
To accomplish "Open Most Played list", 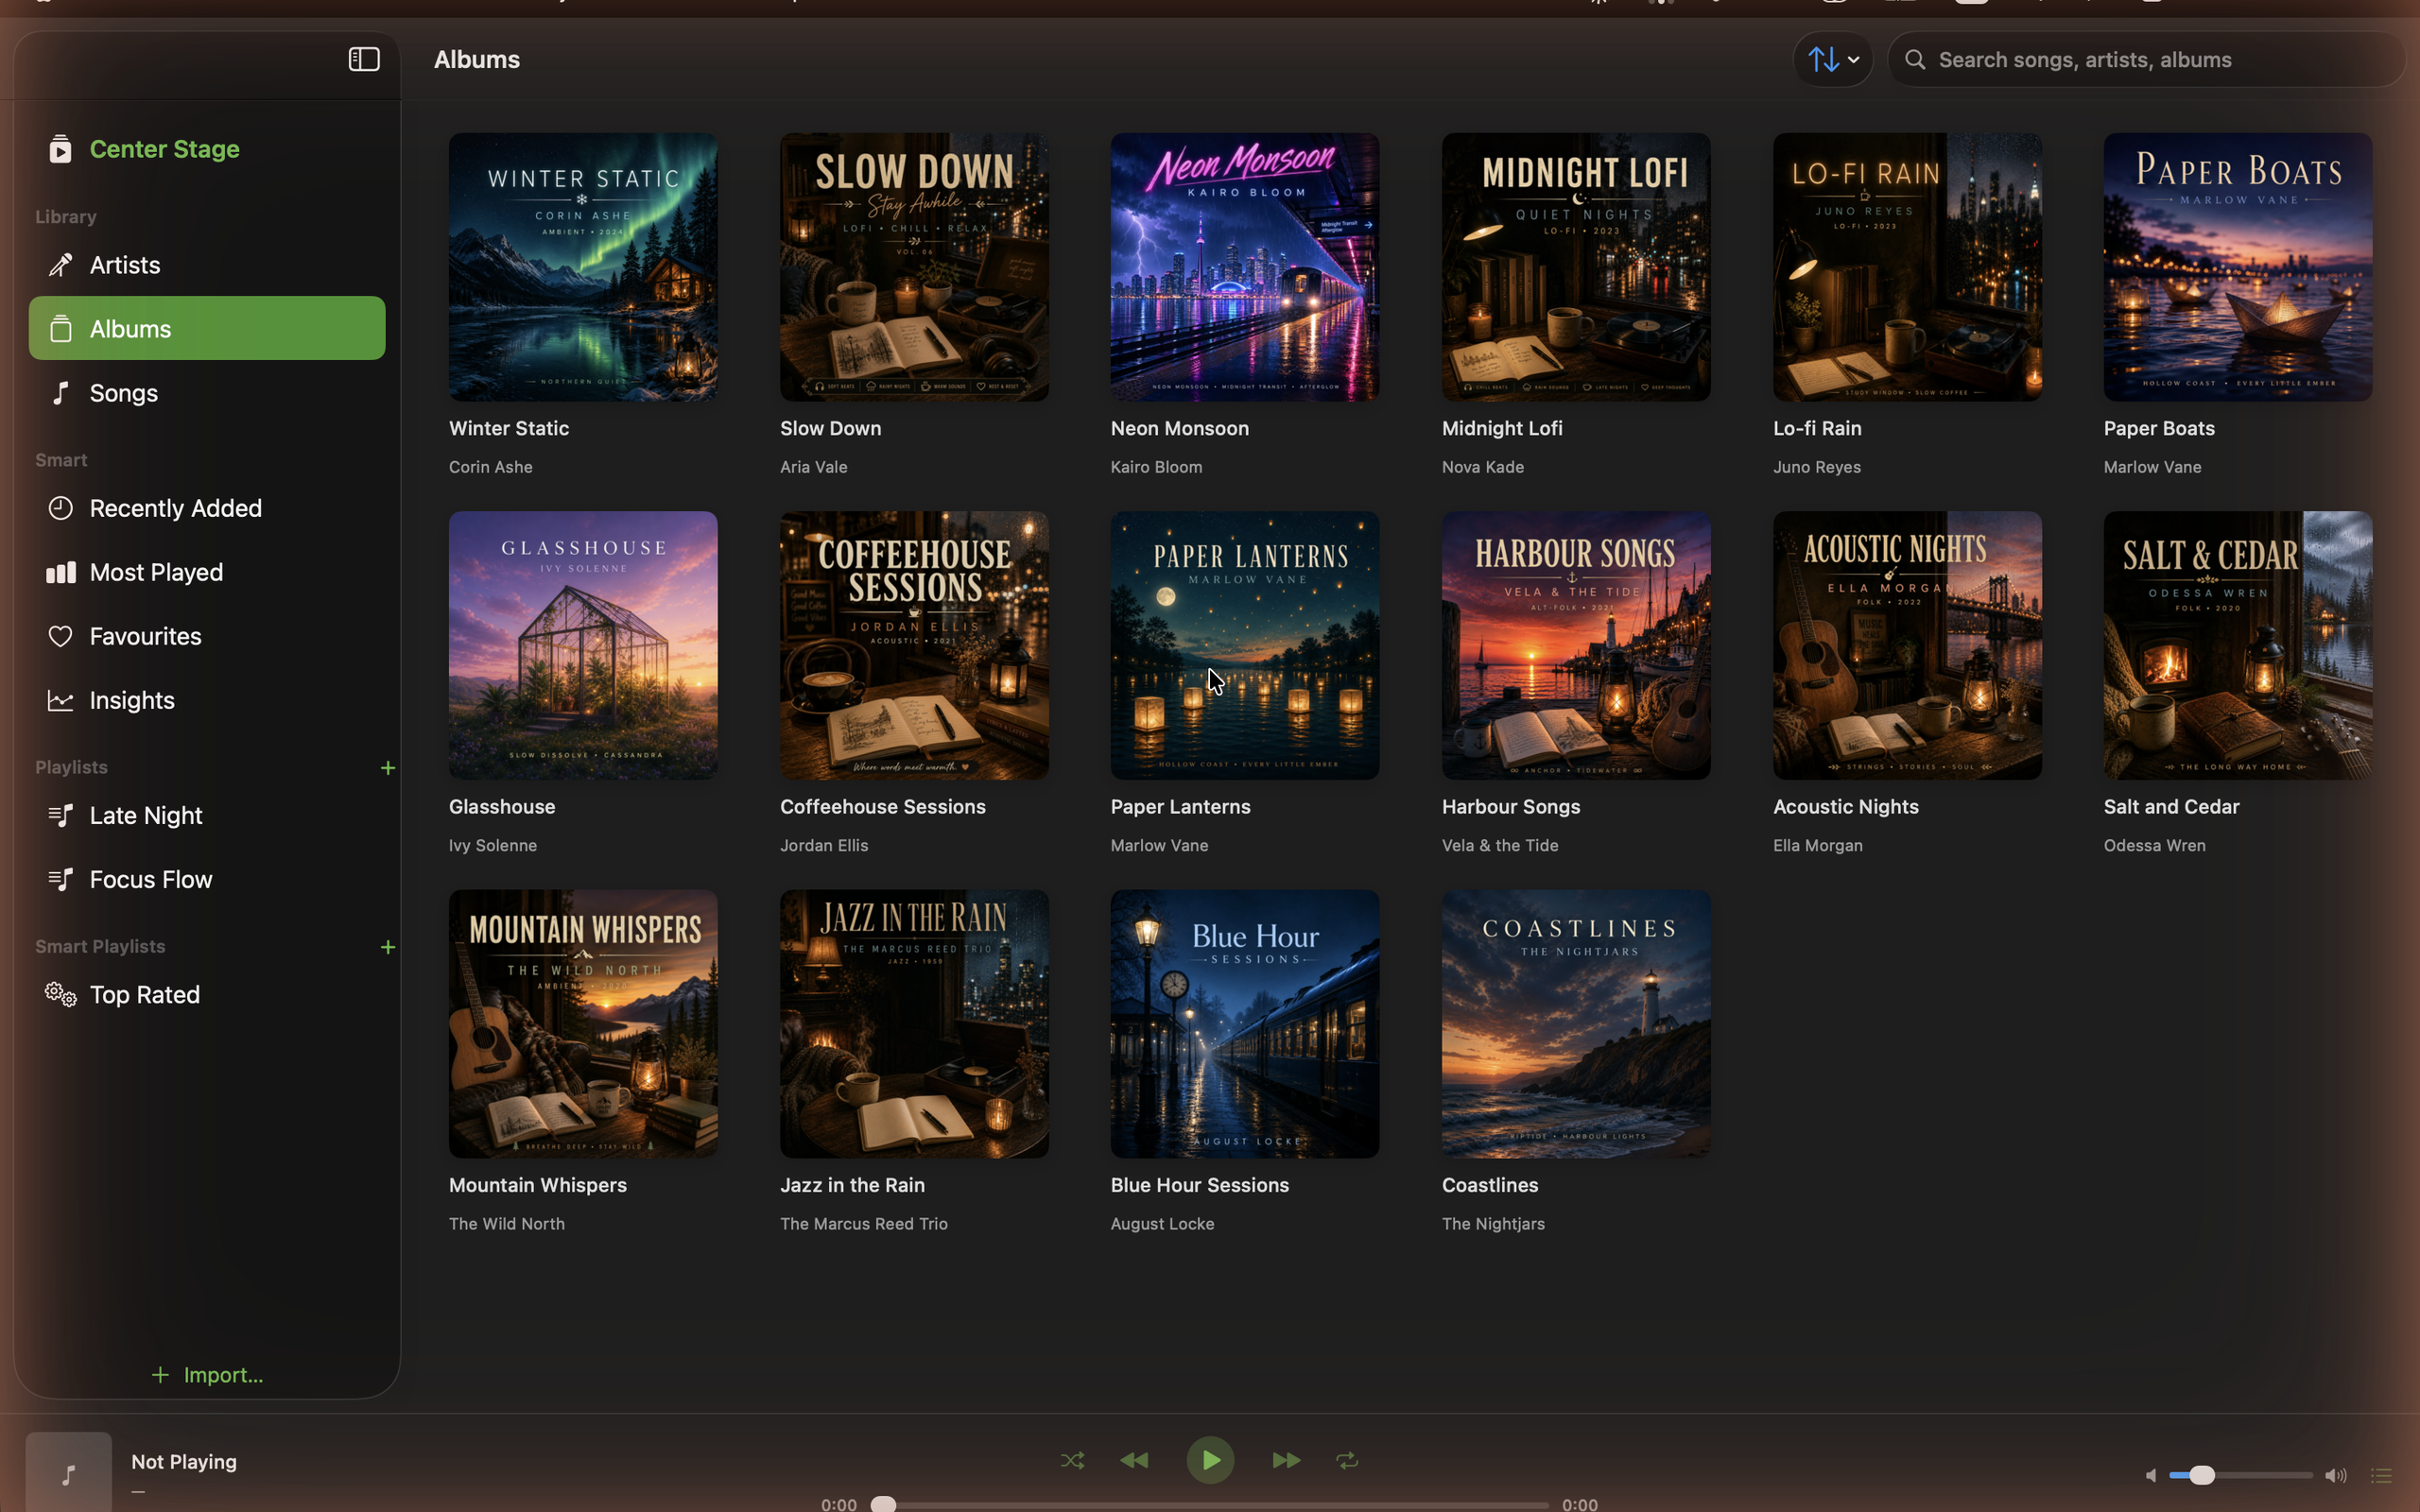I will tap(207, 572).
